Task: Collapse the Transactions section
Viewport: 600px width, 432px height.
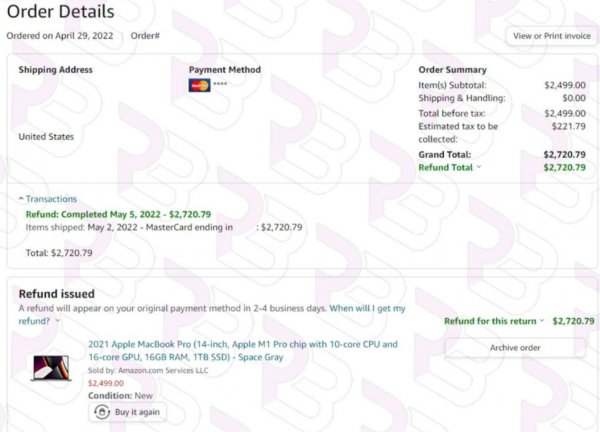Action: 21,199
